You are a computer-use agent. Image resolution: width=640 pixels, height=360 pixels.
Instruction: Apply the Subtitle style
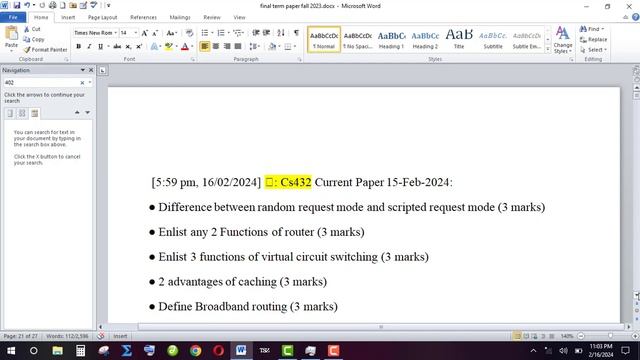coord(493,40)
